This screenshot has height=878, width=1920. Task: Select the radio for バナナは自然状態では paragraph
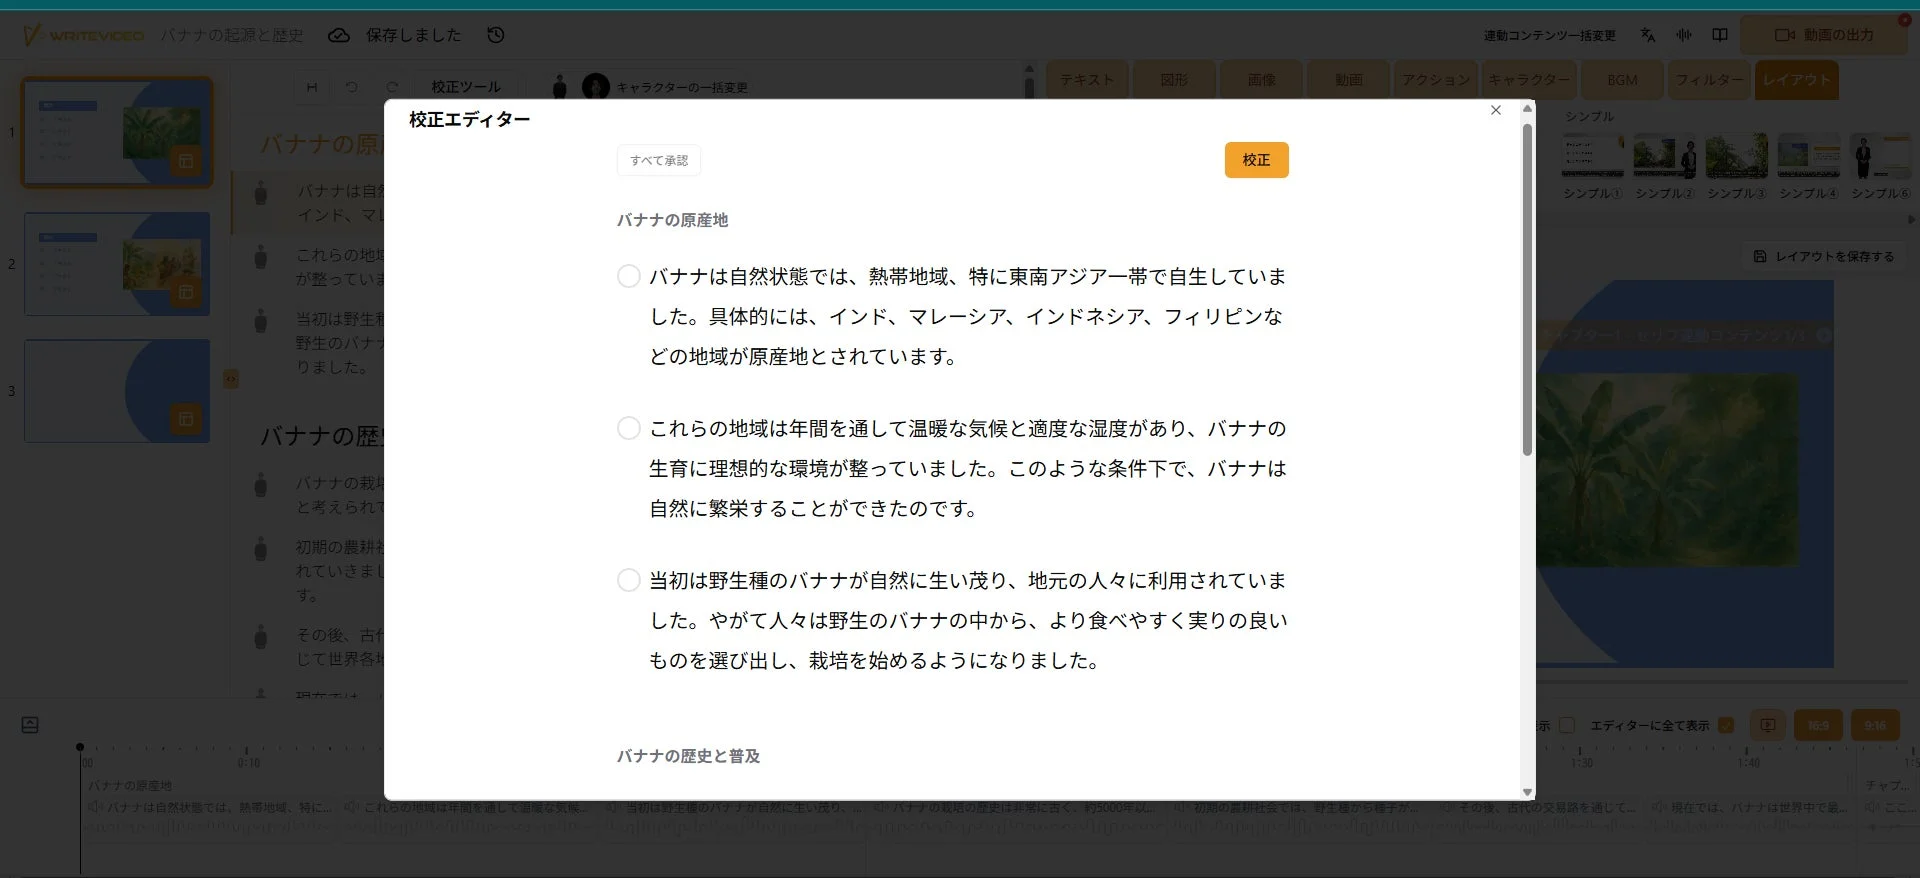pos(628,276)
